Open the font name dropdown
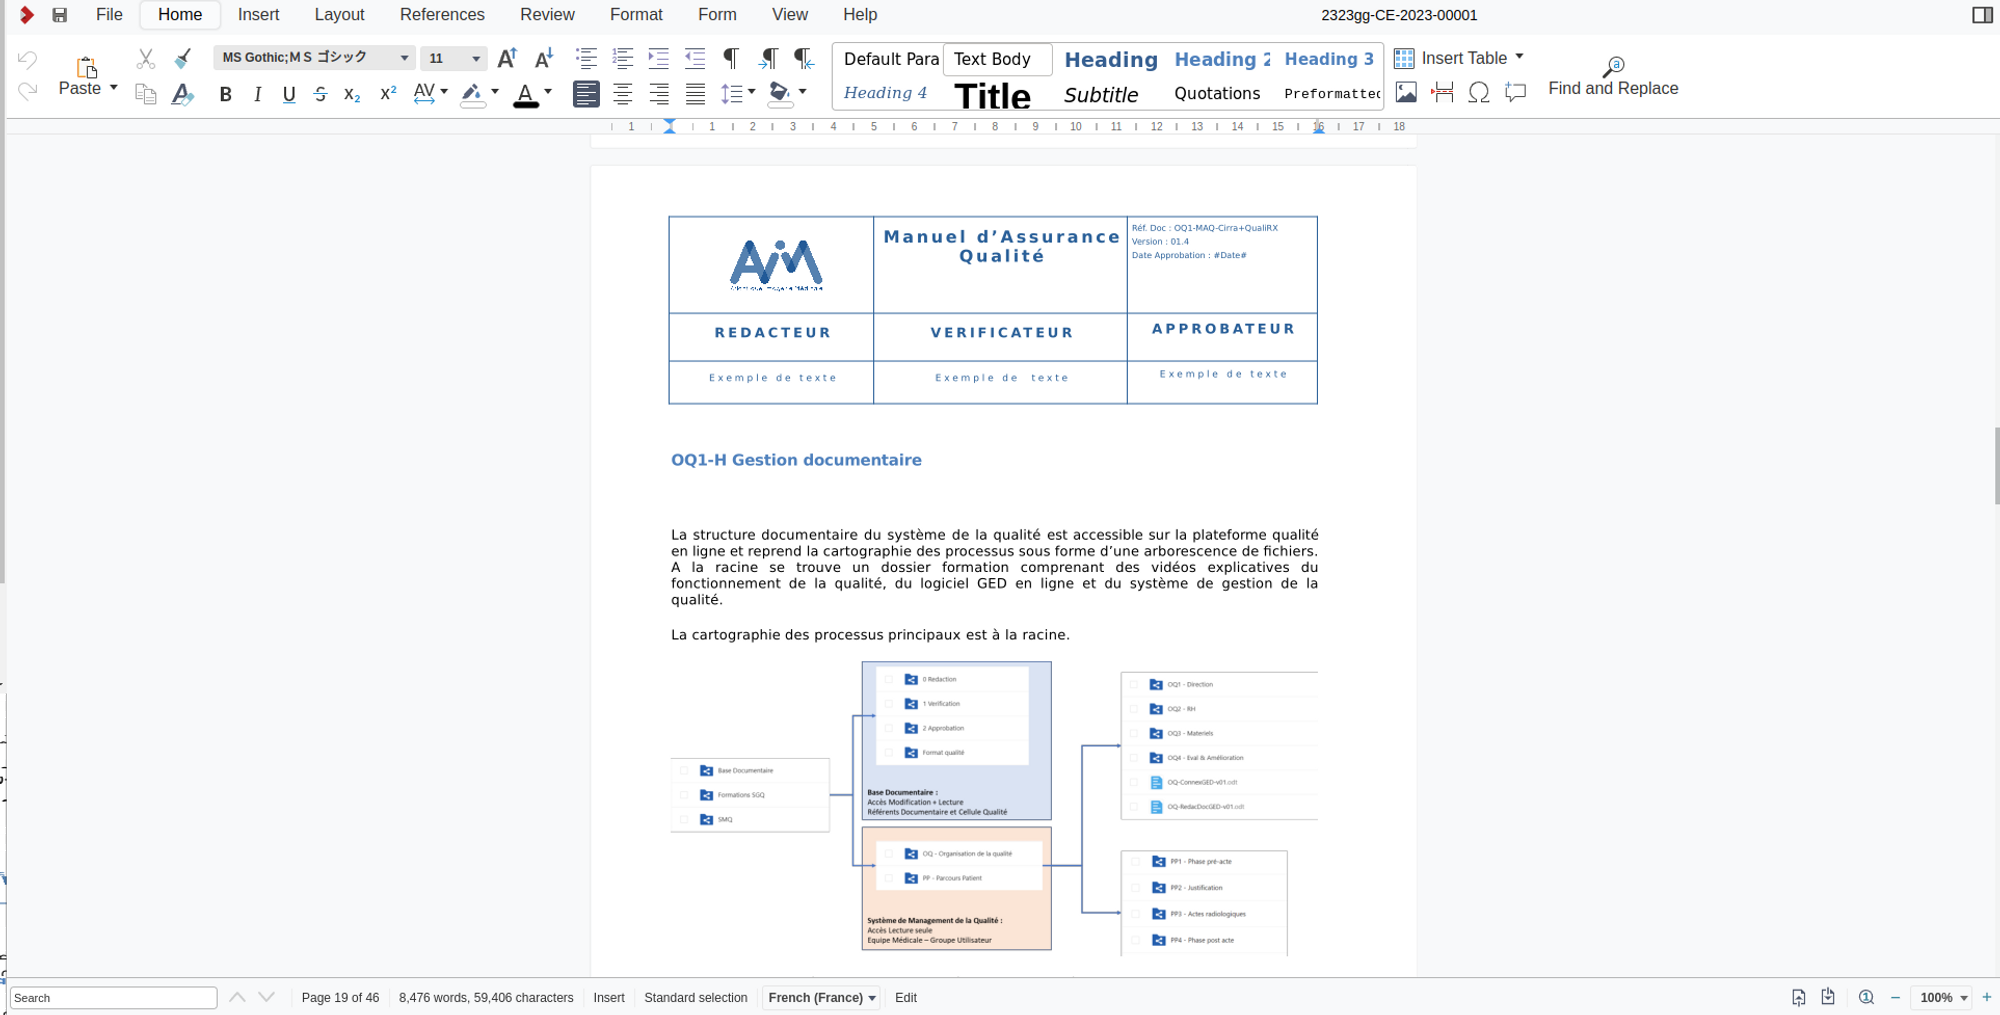Image resolution: width=2000 pixels, height=1015 pixels. 404,57
